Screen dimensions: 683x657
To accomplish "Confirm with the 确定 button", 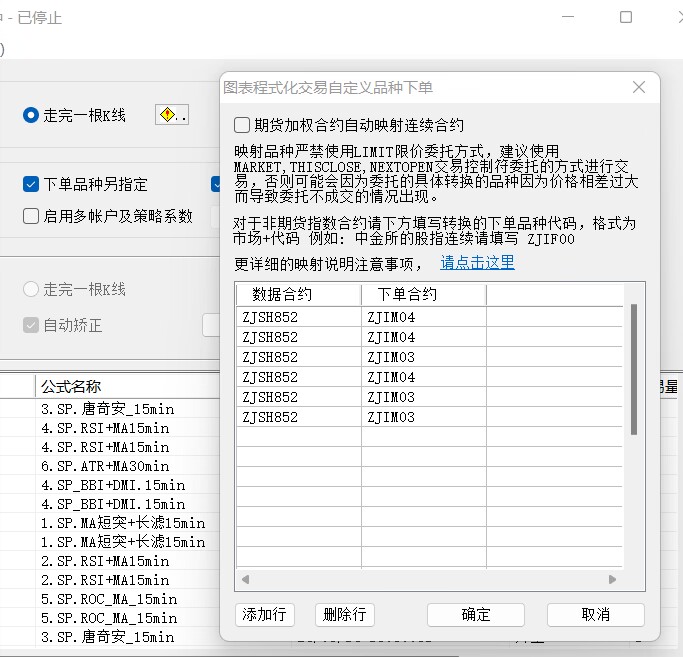I will [476, 615].
